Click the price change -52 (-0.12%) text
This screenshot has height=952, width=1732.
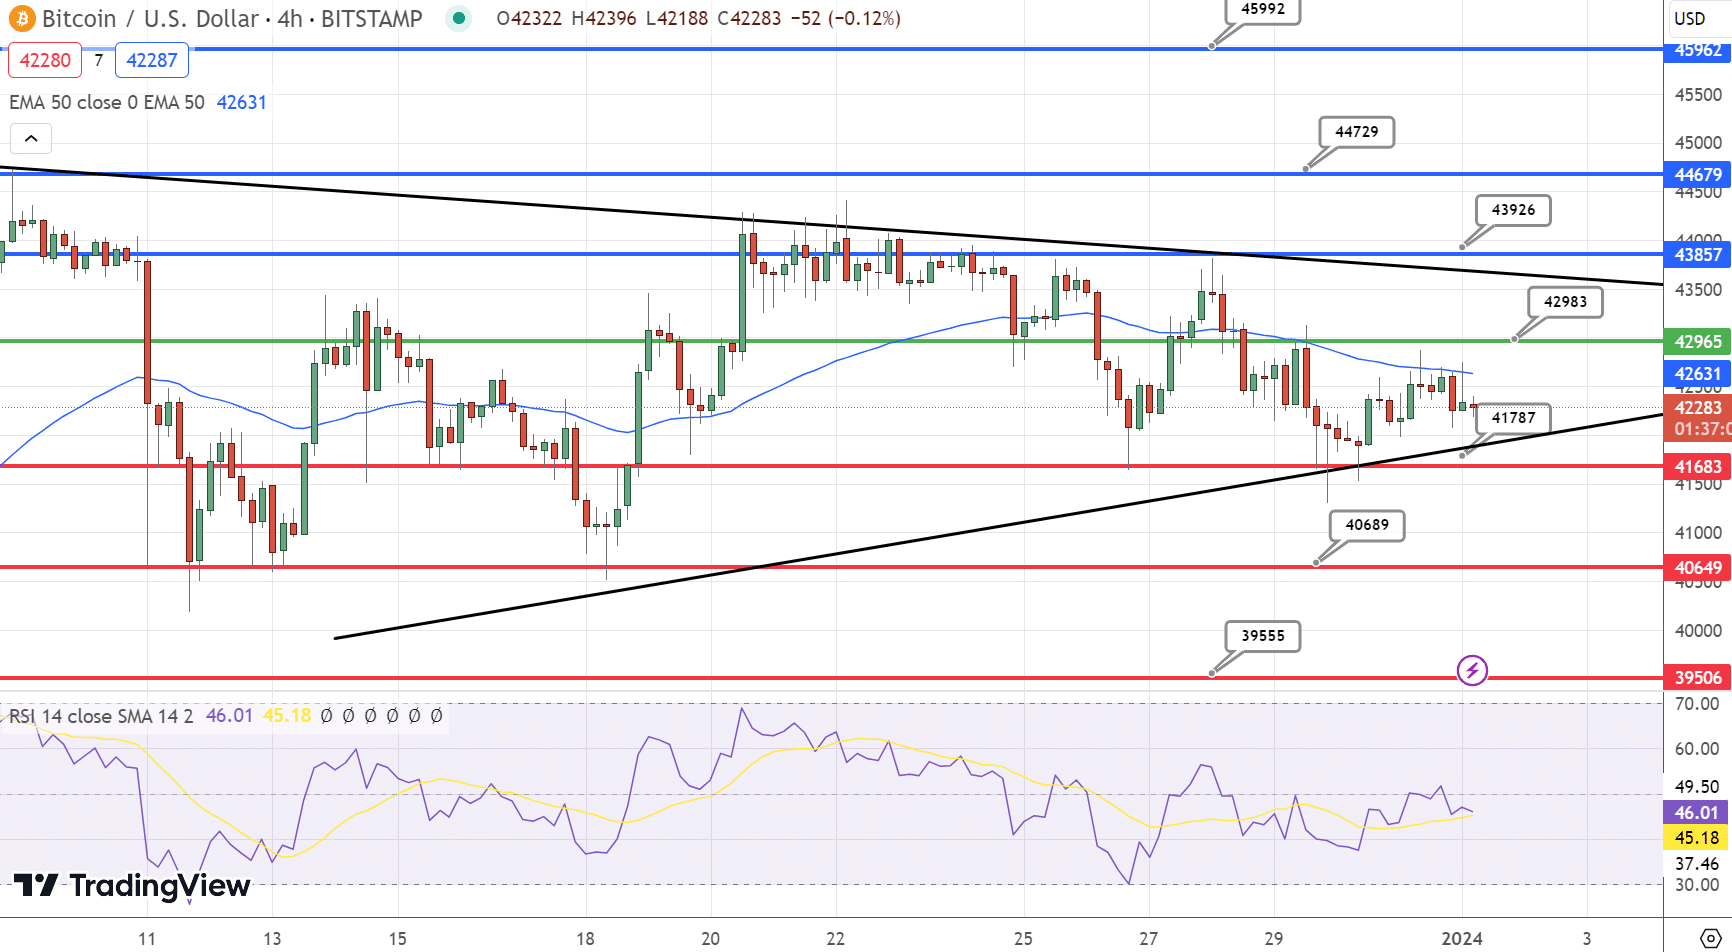click(845, 18)
